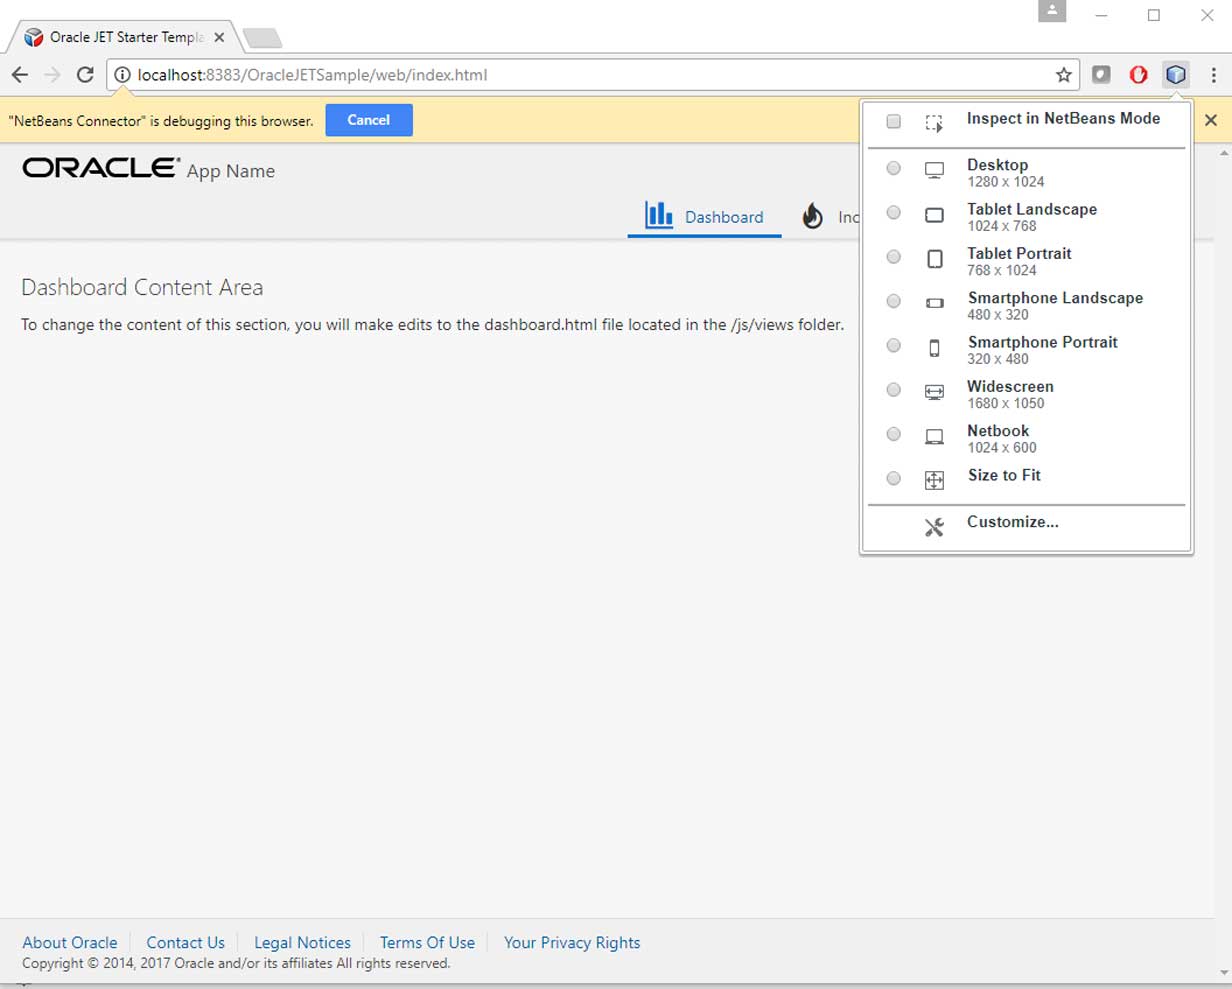Click the Size to Fit arrows icon
This screenshot has height=989, width=1232.
[x=934, y=480]
